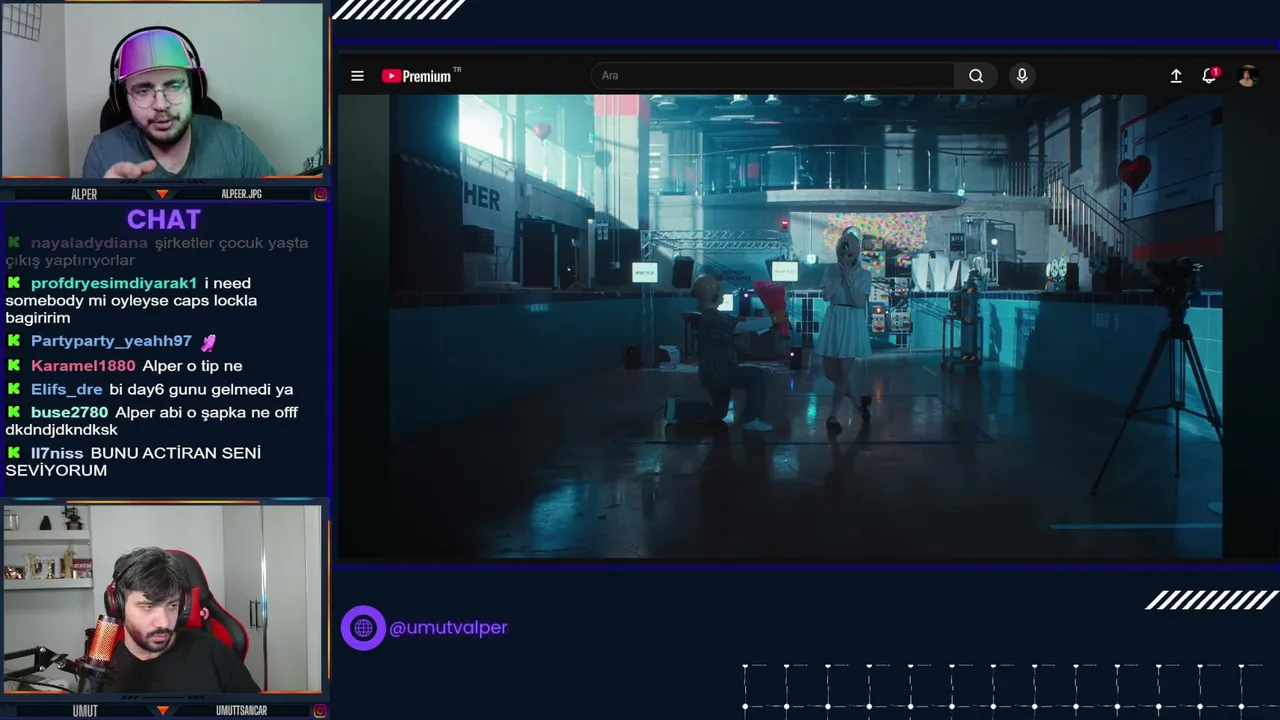Click chat username nayaladydiana

coord(89,243)
